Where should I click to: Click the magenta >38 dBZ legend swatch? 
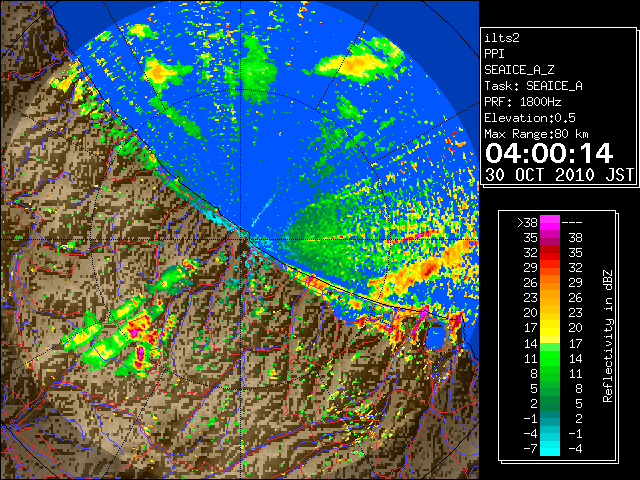[550, 222]
